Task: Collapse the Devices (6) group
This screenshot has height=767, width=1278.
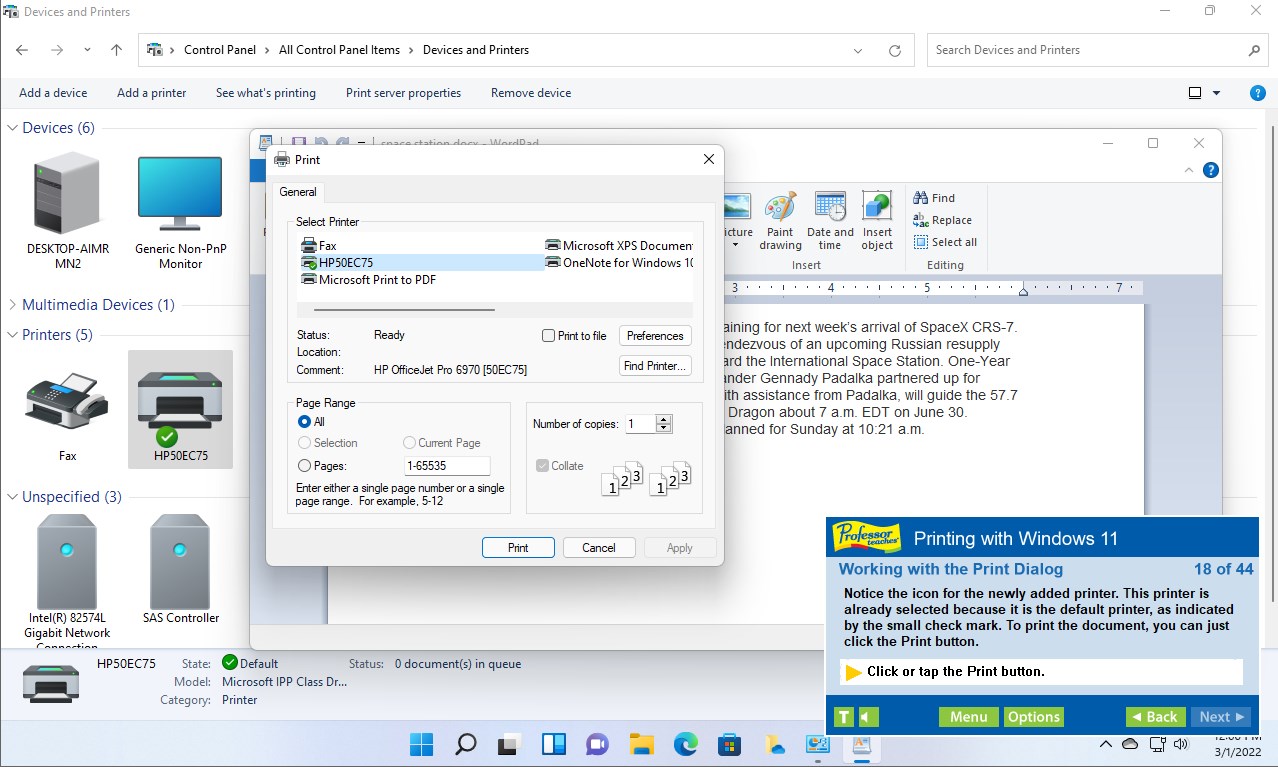Action: [x=13, y=128]
